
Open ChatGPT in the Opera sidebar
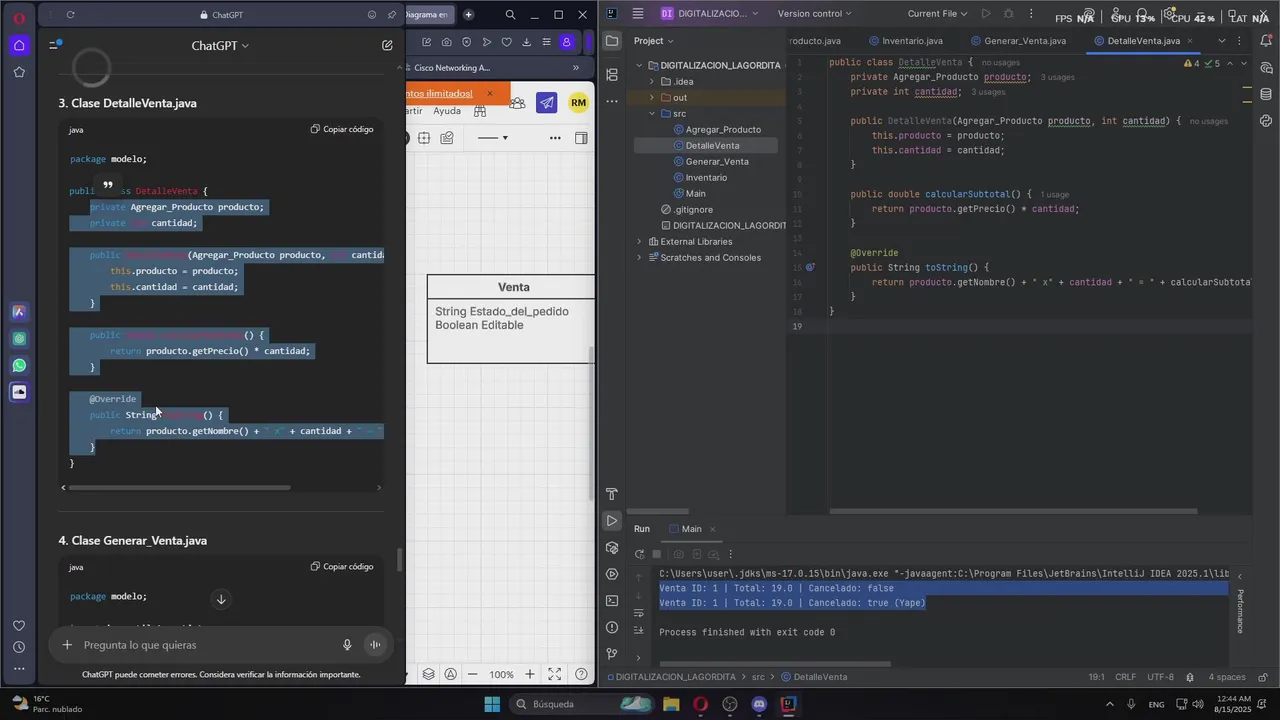point(19,339)
